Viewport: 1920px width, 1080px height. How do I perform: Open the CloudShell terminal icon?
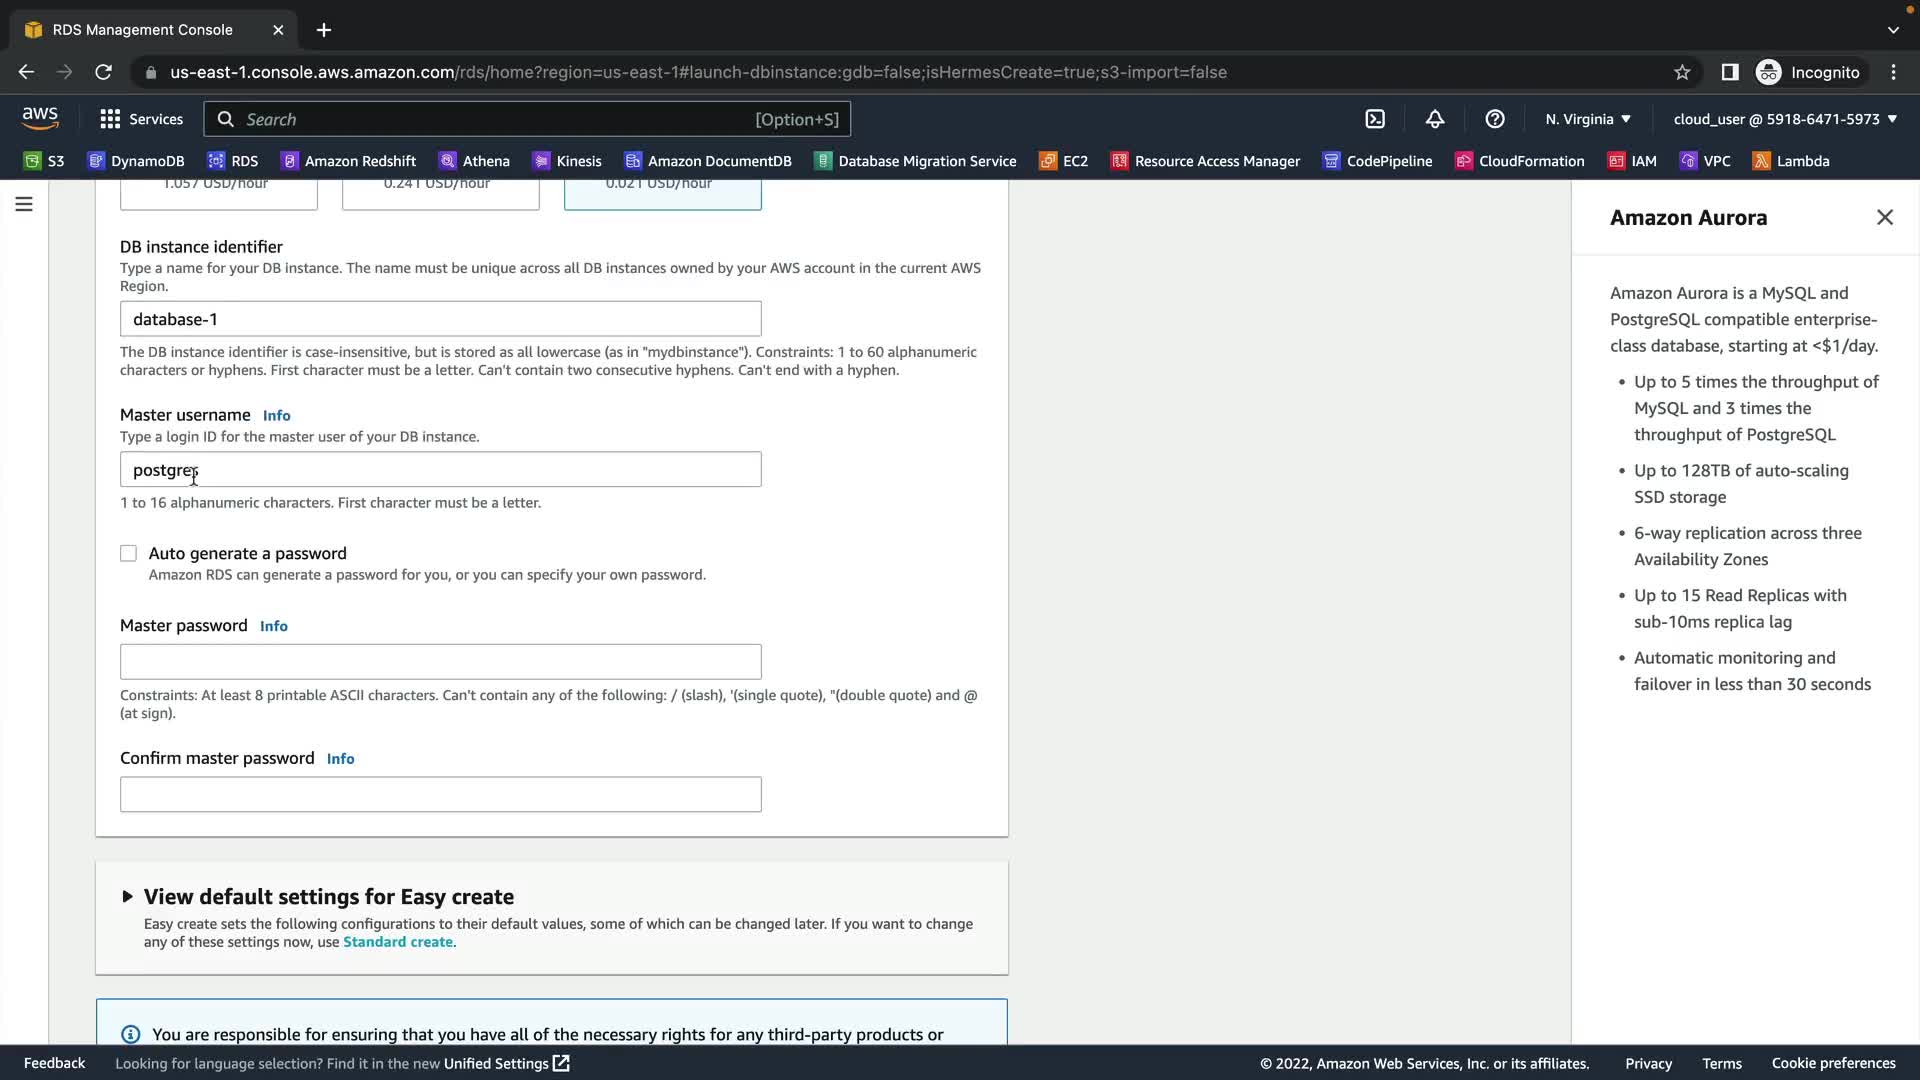click(1375, 119)
